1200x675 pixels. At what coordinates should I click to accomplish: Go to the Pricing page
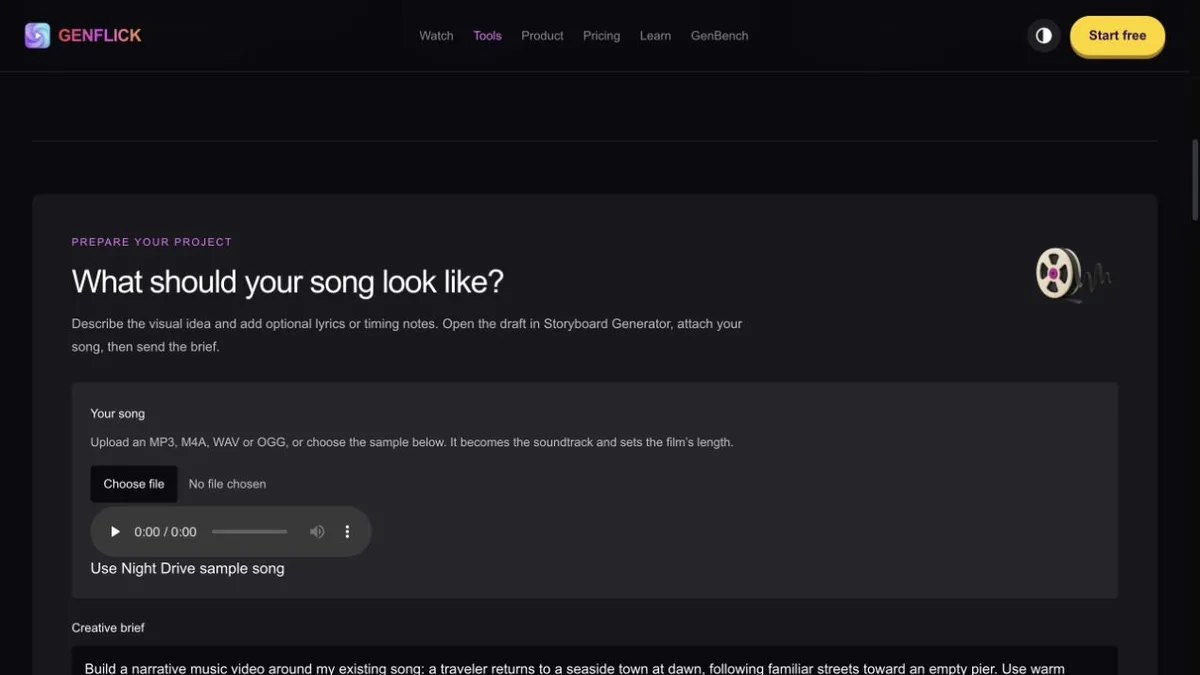tap(601, 36)
